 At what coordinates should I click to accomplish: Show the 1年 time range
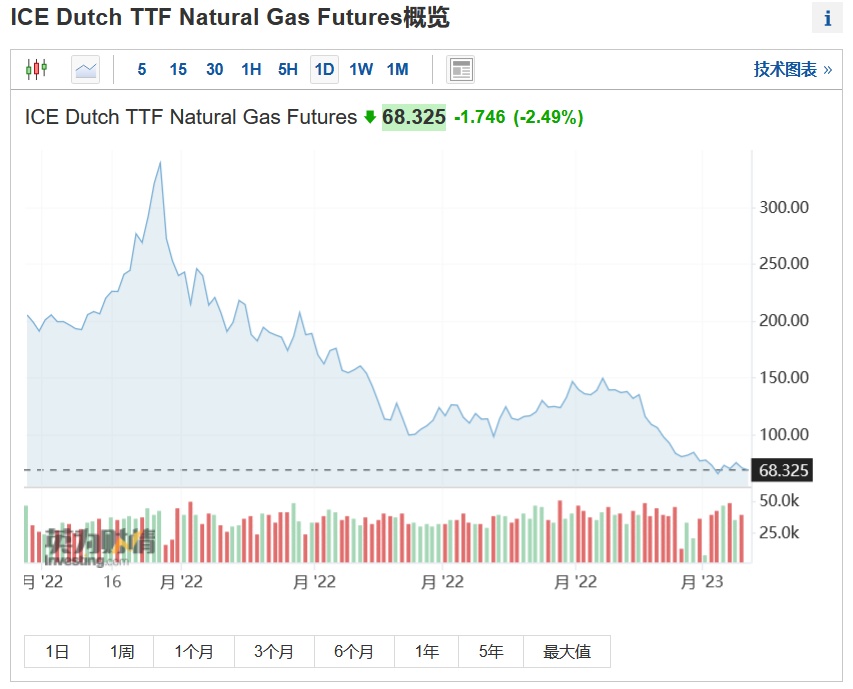pos(427,651)
